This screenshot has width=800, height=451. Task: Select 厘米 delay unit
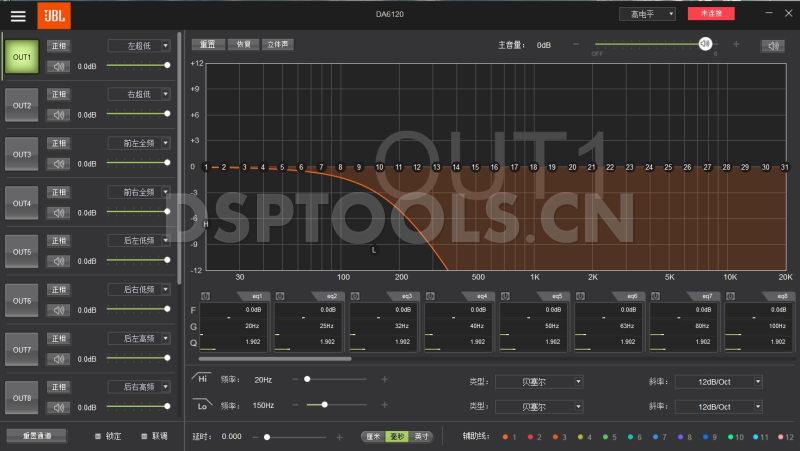pyautogui.click(x=373, y=437)
